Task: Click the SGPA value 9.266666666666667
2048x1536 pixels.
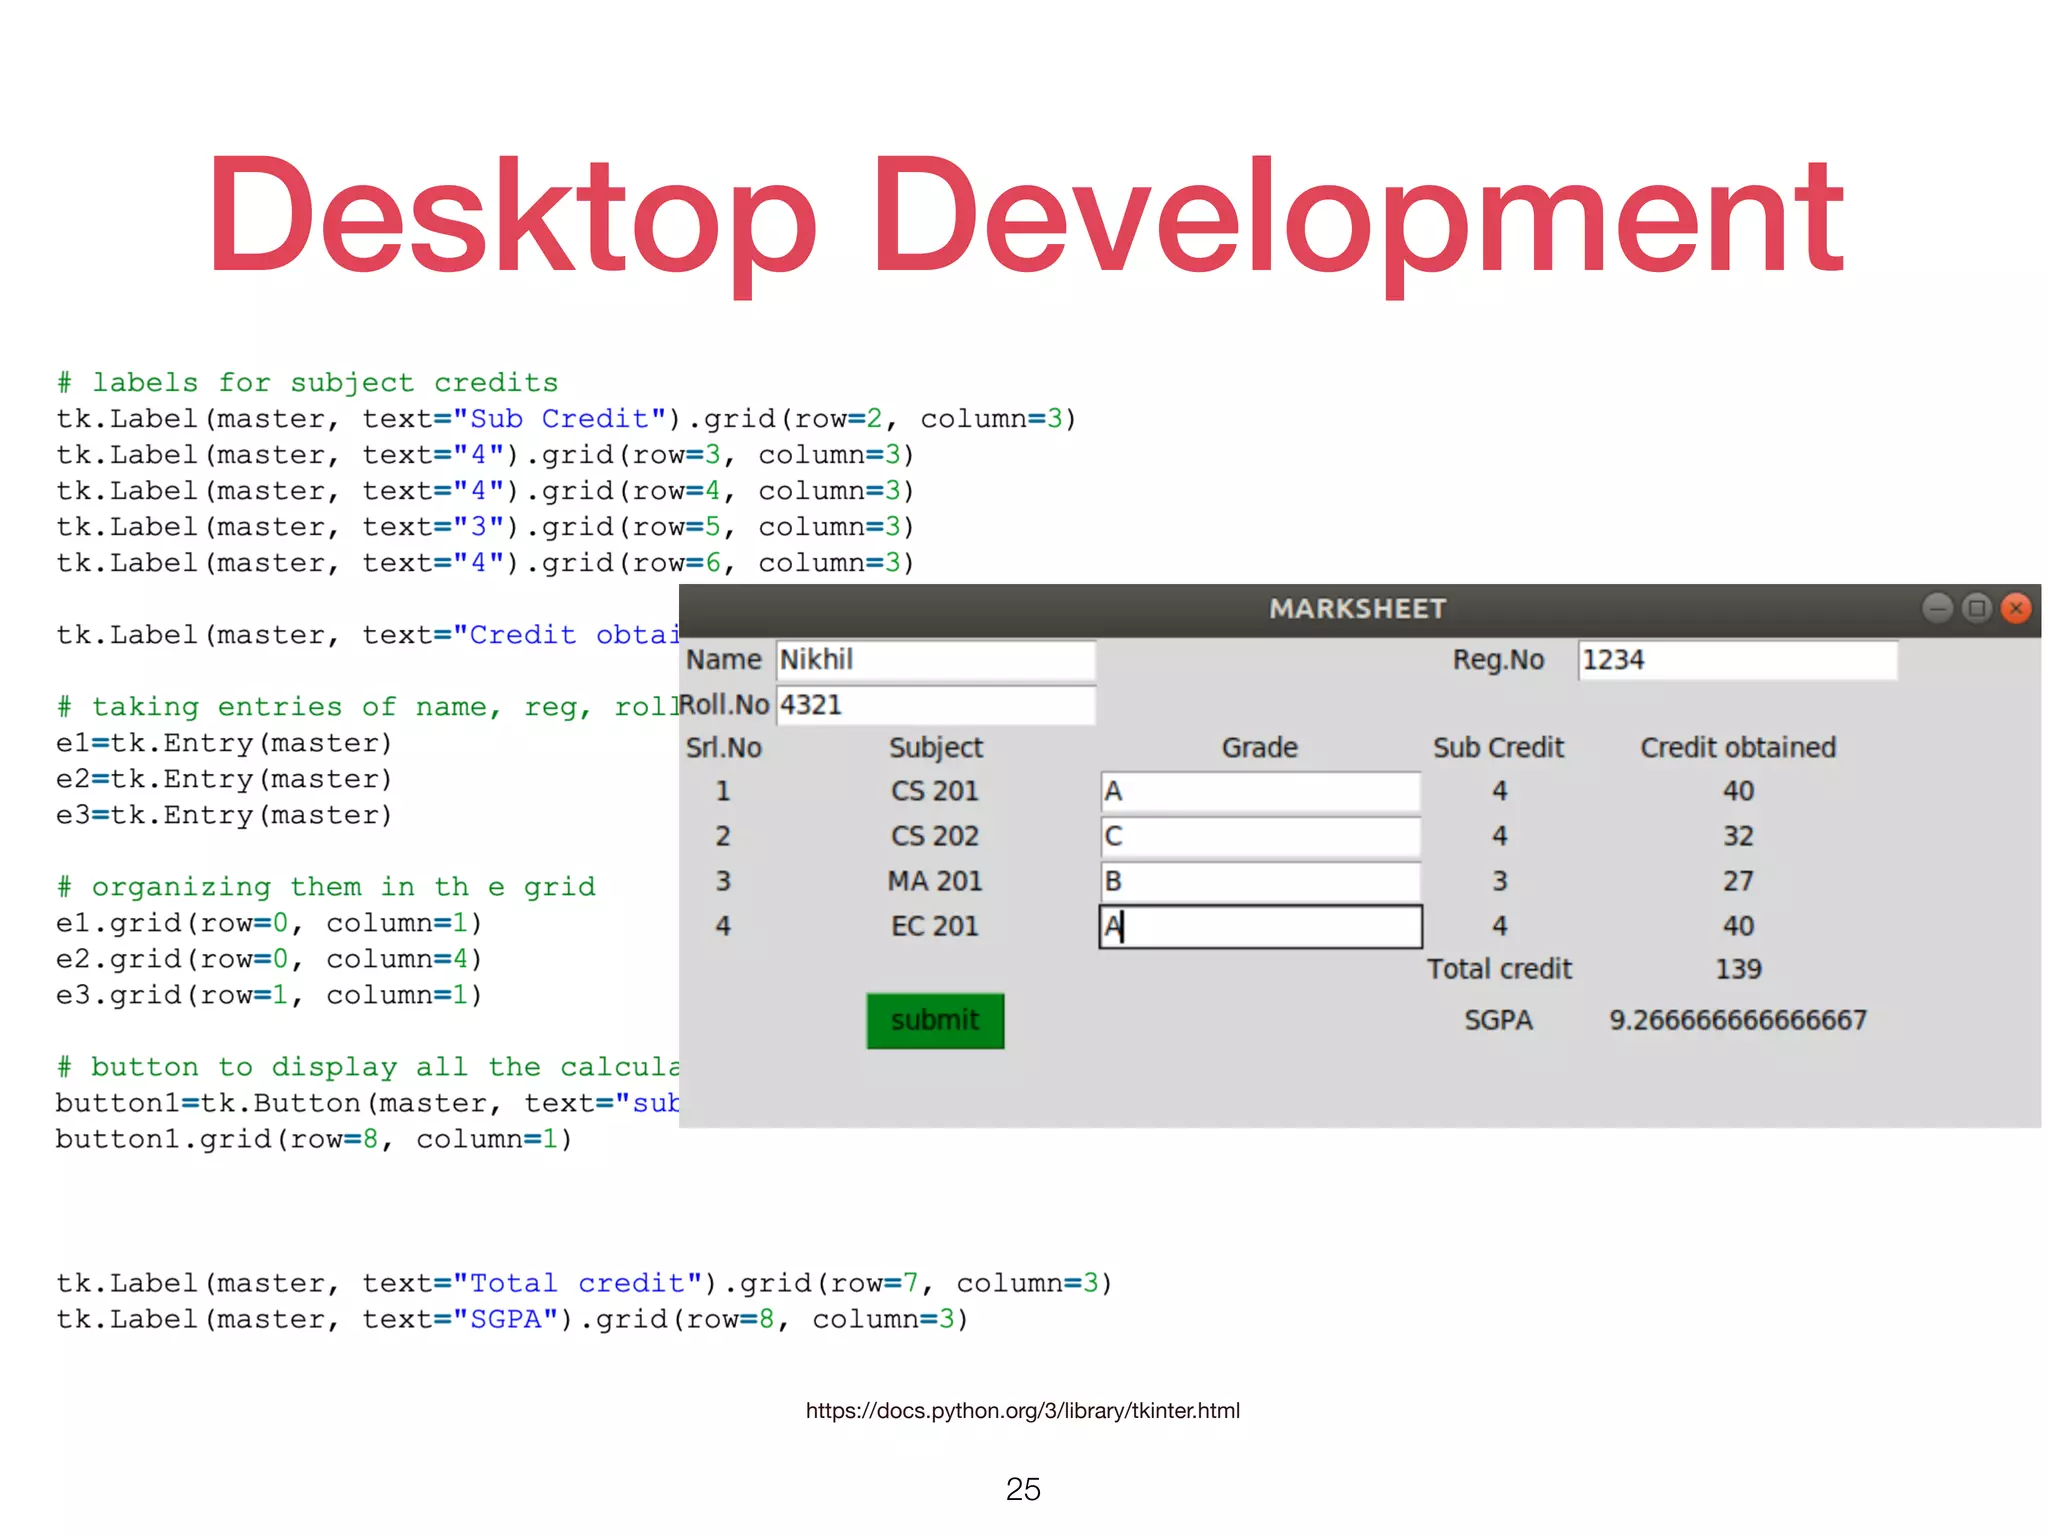Action: point(1738,1020)
